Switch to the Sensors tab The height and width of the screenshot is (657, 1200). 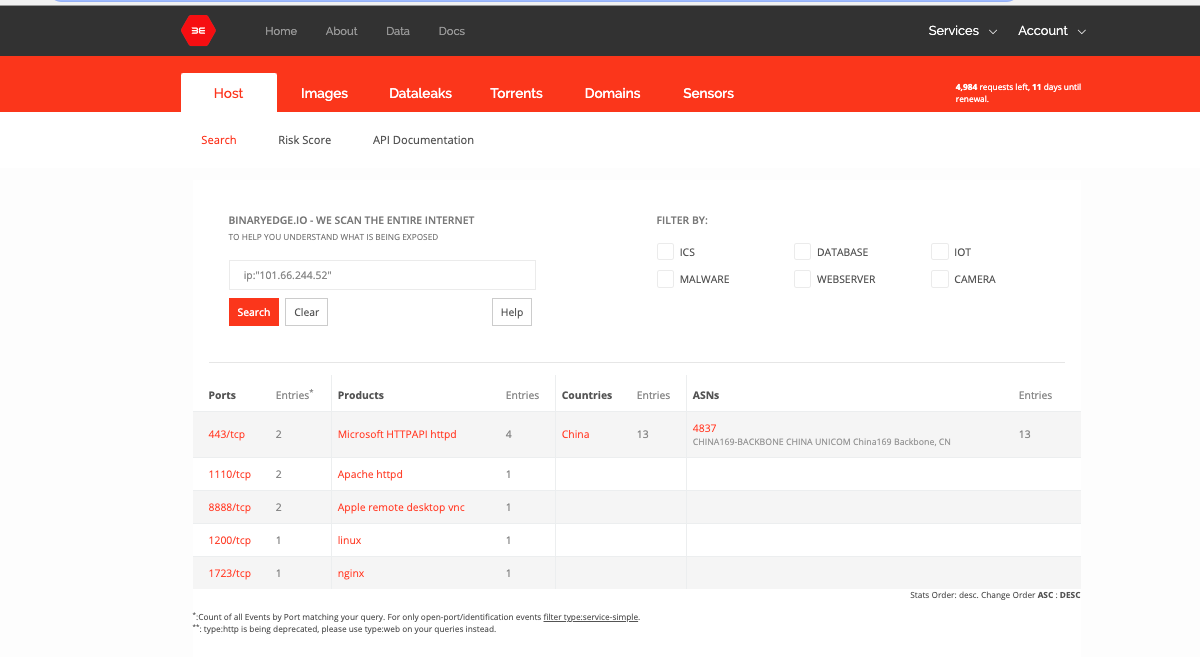click(x=709, y=93)
